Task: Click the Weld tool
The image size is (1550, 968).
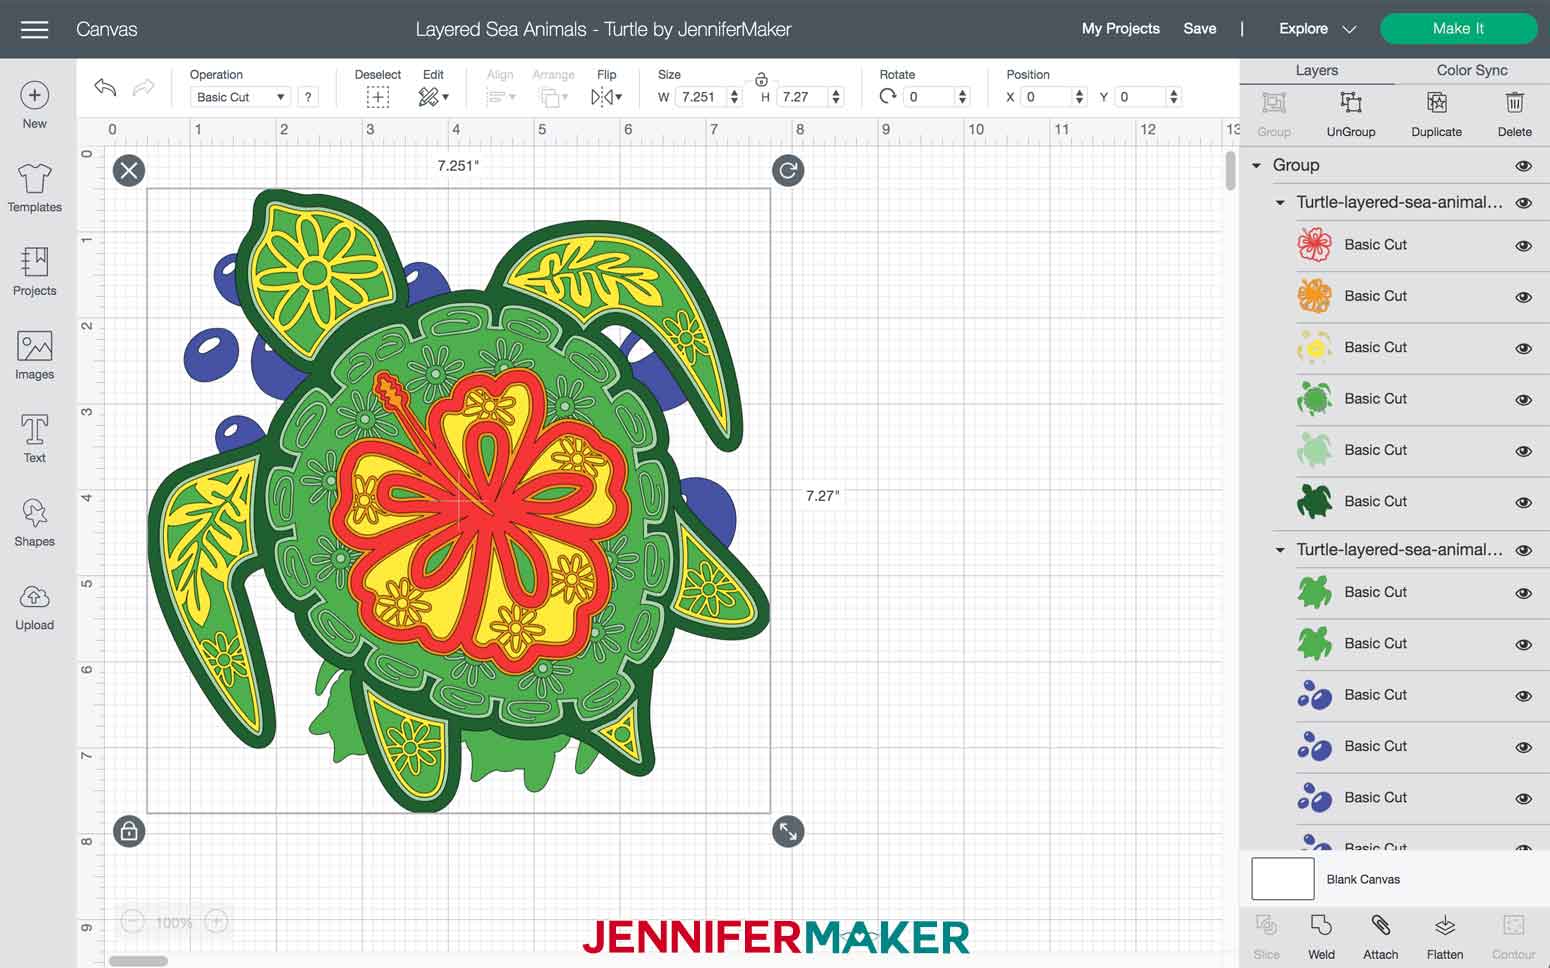Action: [x=1321, y=936]
